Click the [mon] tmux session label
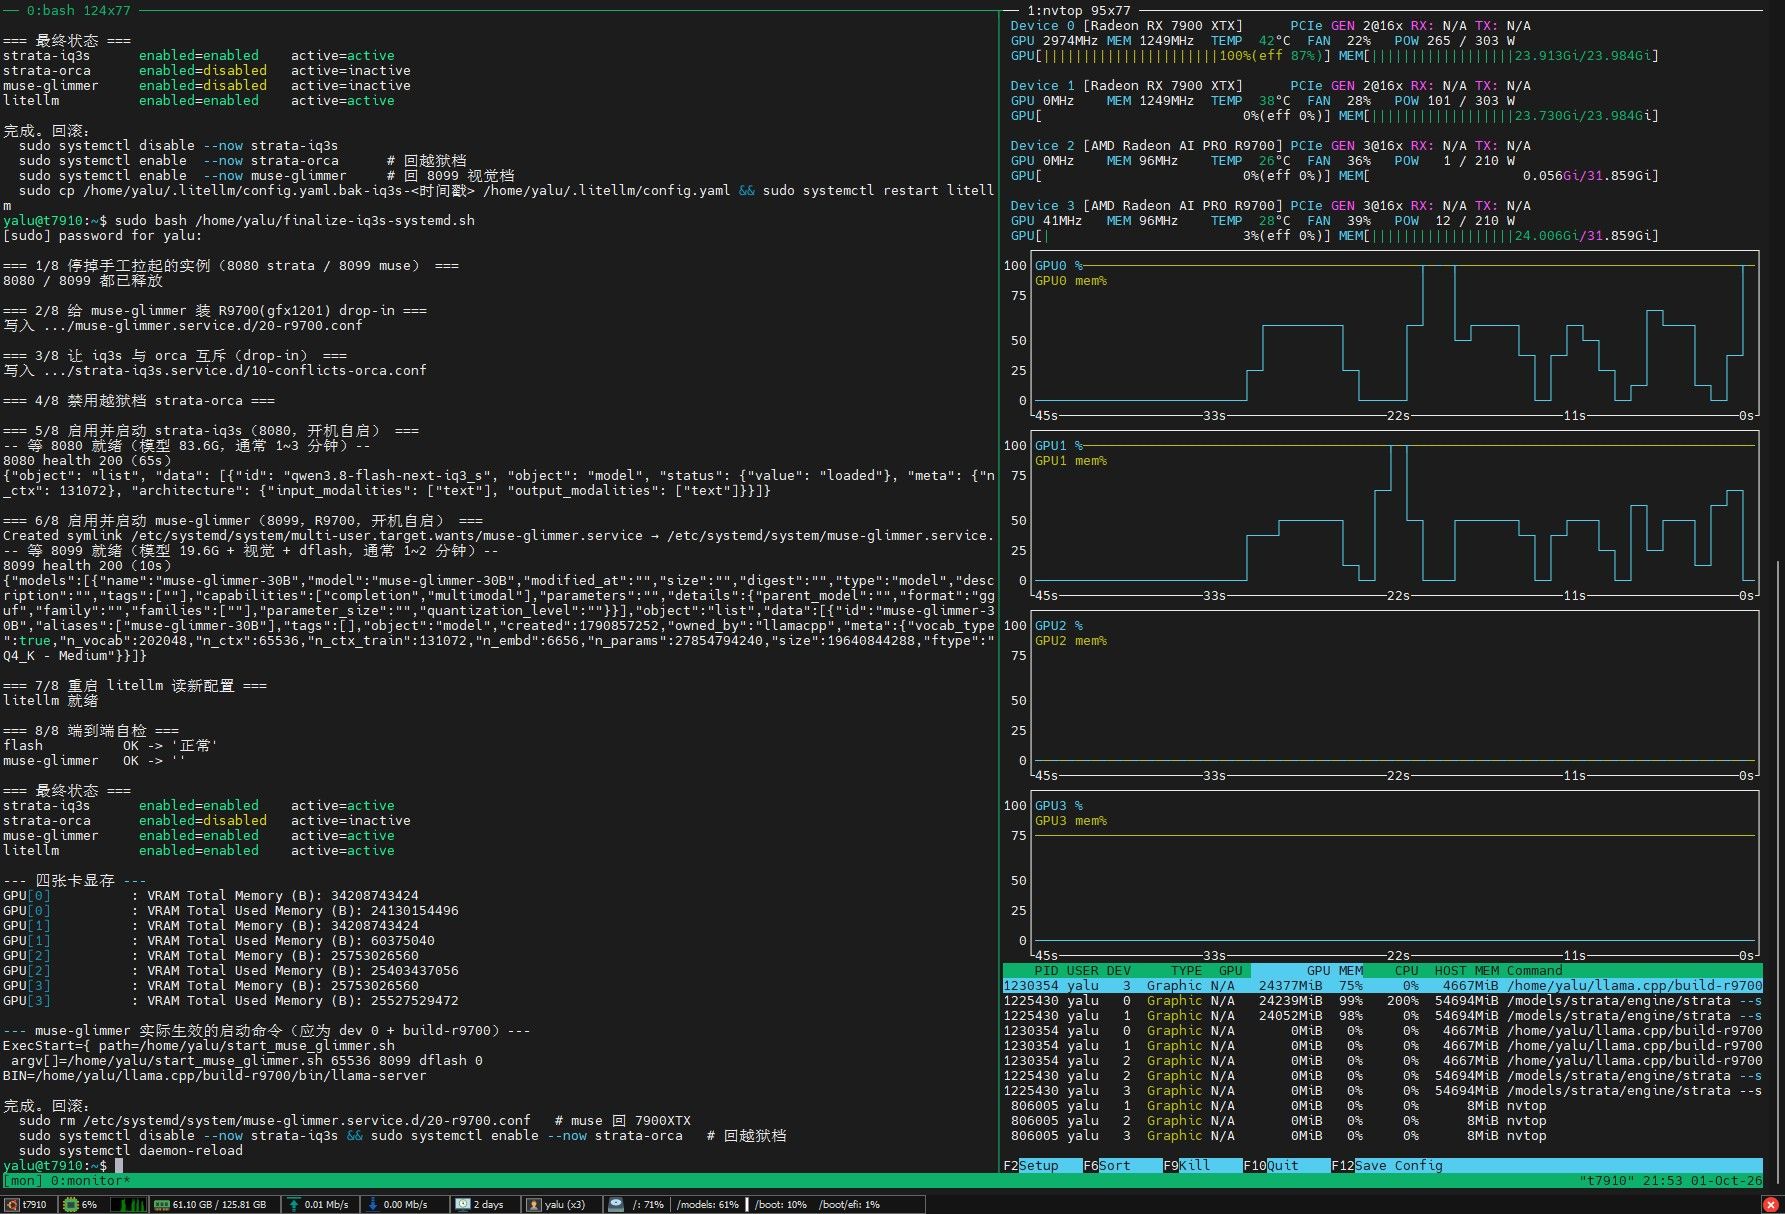This screenshot has width=1785, height=1214. coord(23,1180)
